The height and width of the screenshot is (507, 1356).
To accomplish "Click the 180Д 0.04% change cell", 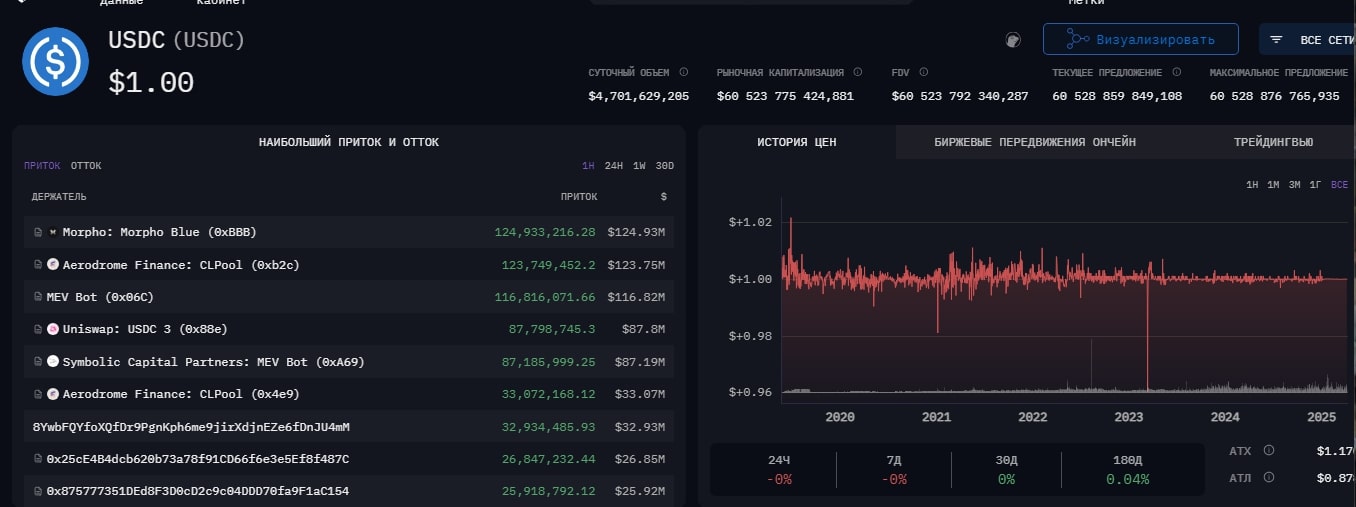I will [x=1127, y=470].
